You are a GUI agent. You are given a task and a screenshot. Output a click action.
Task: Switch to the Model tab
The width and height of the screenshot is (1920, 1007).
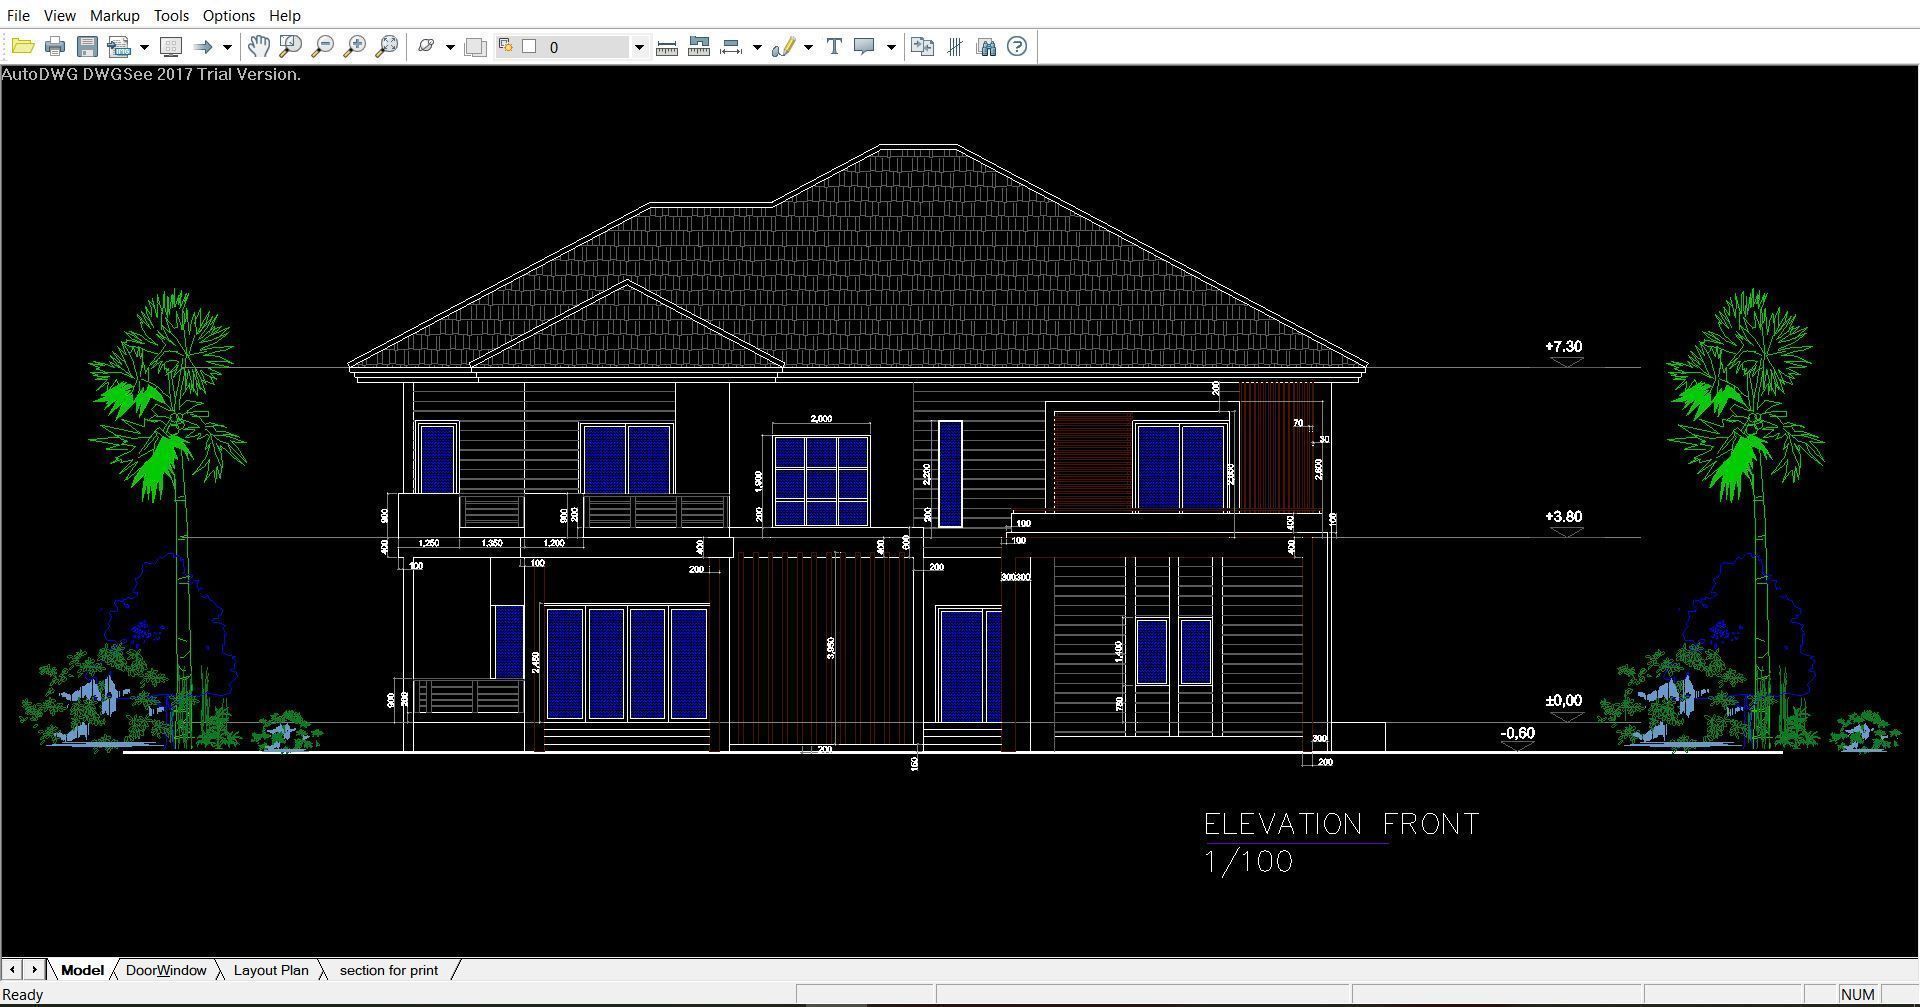pos(82,970)
